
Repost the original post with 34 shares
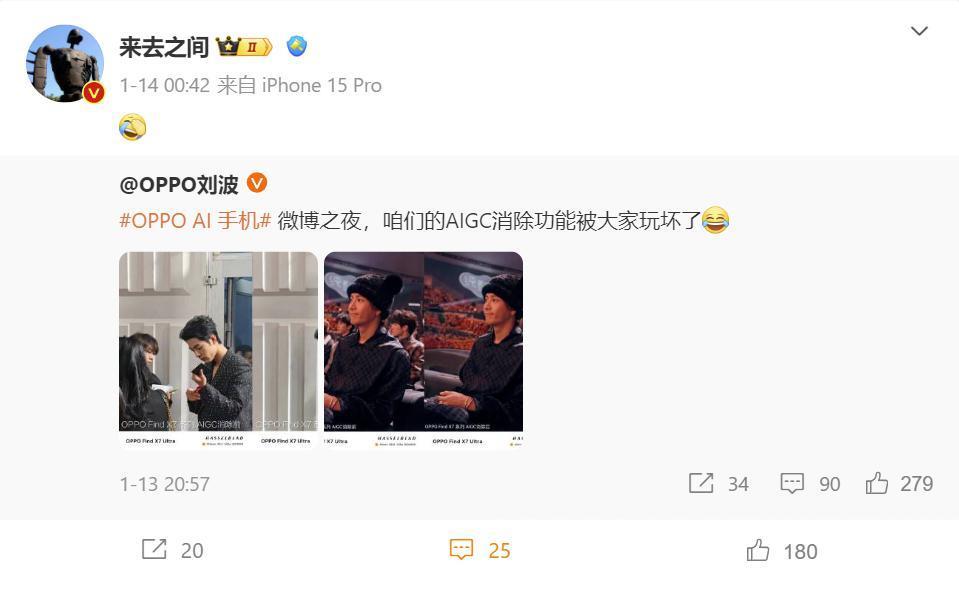[718, 483]
